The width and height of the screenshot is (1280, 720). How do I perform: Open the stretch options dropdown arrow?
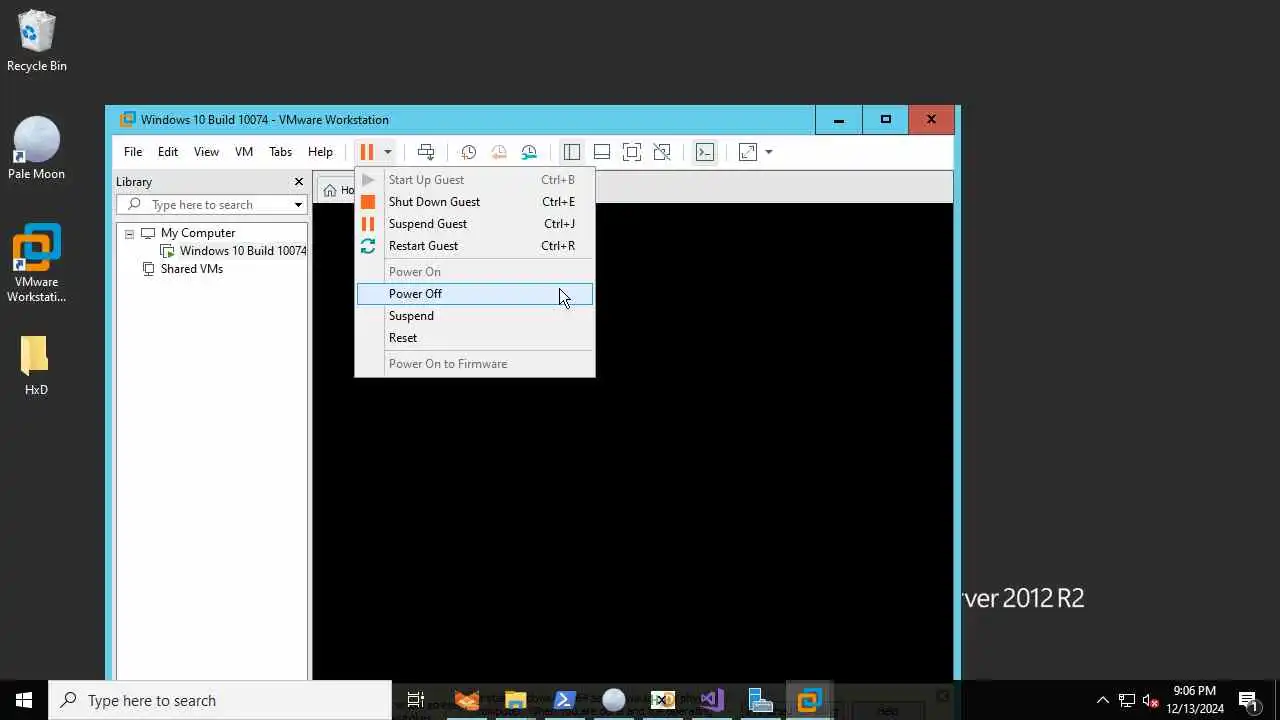click(x=768, y=152)
